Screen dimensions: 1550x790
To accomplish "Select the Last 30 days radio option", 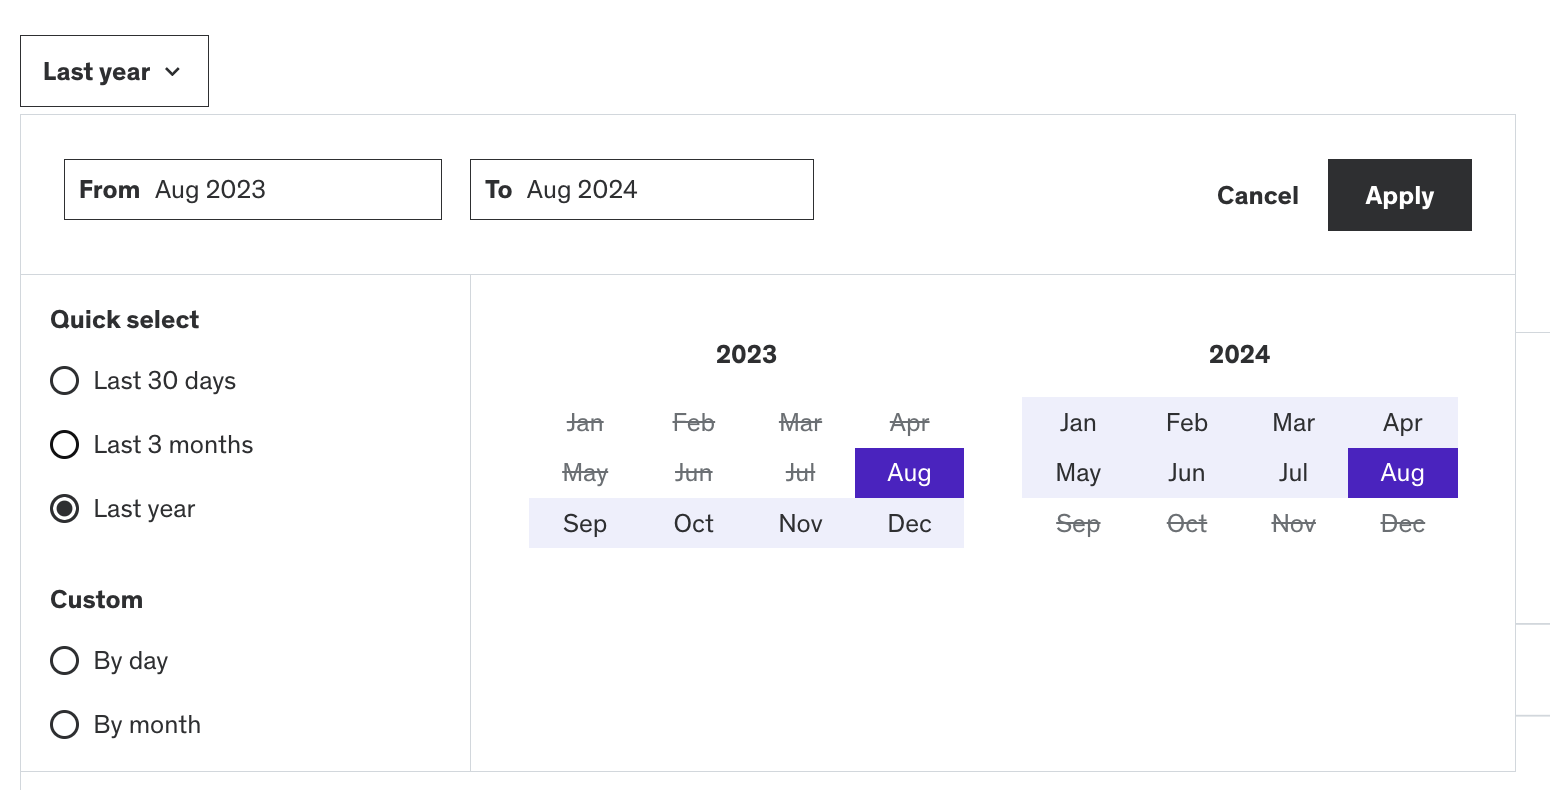I will [x=65, y=381].
